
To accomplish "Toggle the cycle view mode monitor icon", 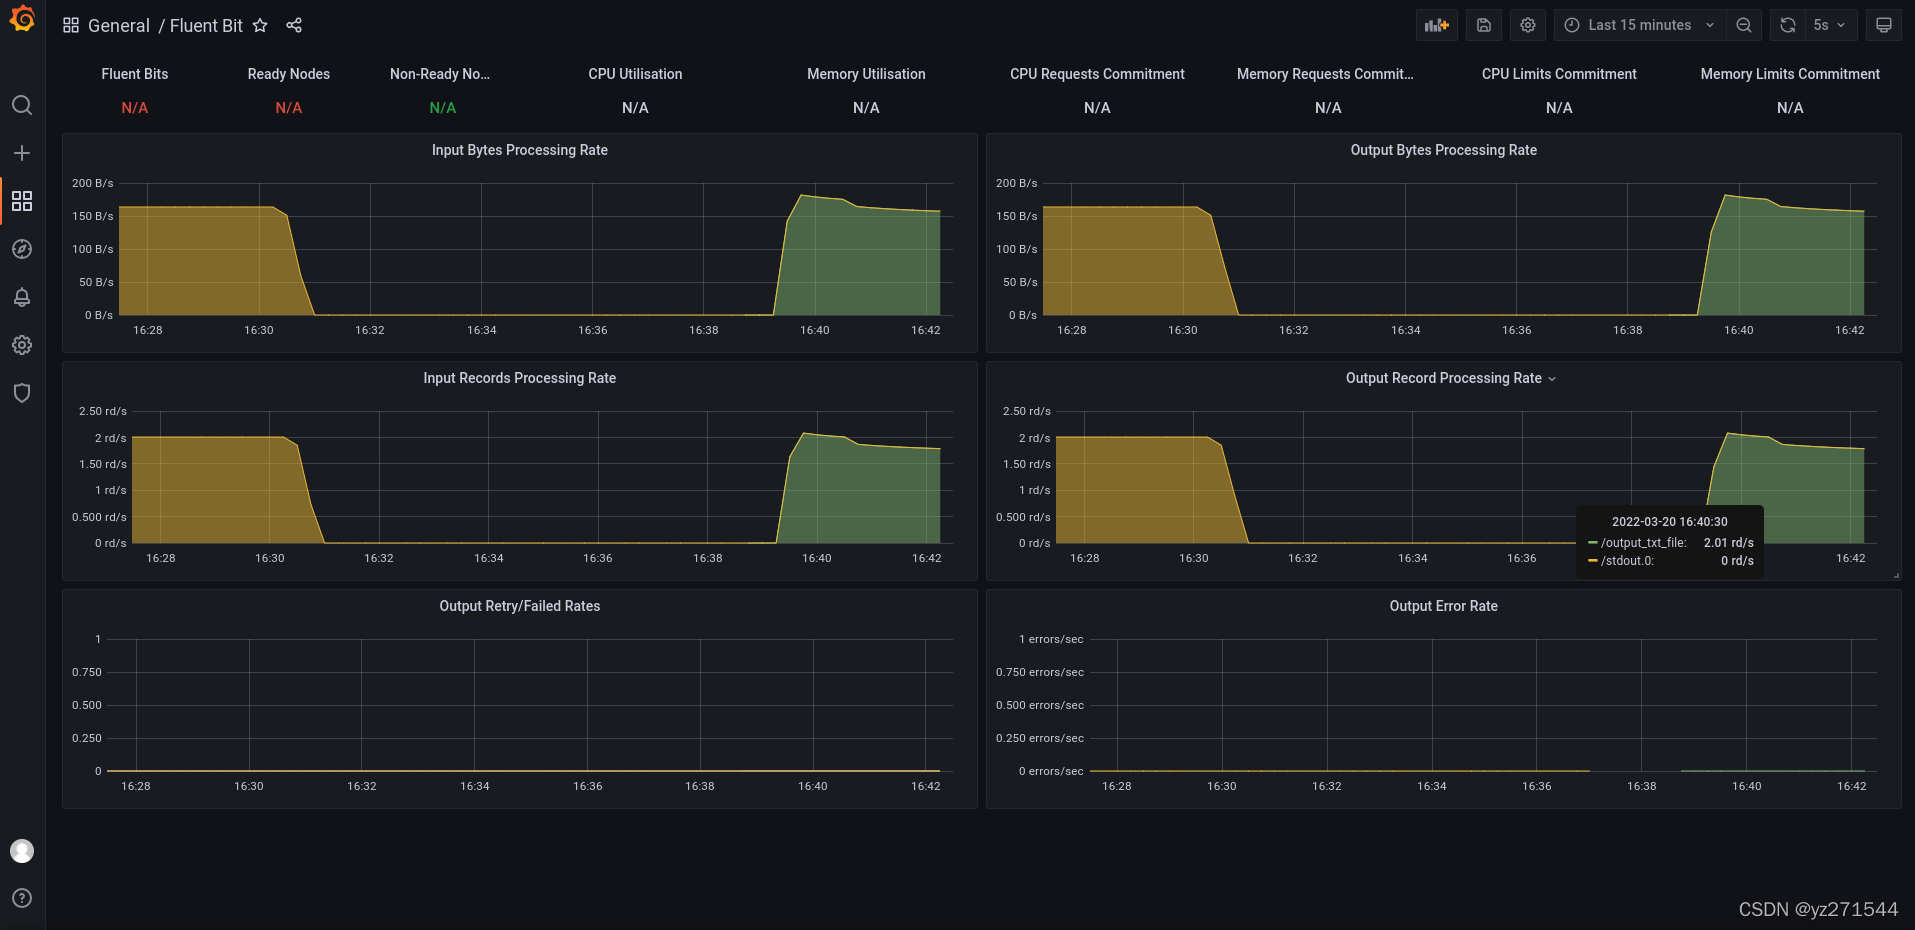I will (1883, 25).
